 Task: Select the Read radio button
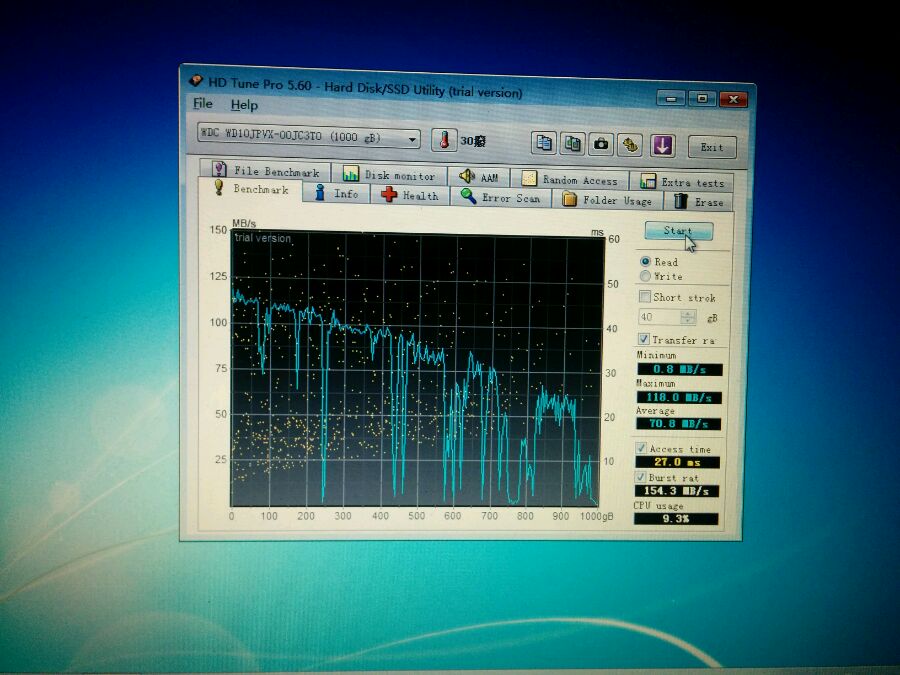[x=645, y=262]
